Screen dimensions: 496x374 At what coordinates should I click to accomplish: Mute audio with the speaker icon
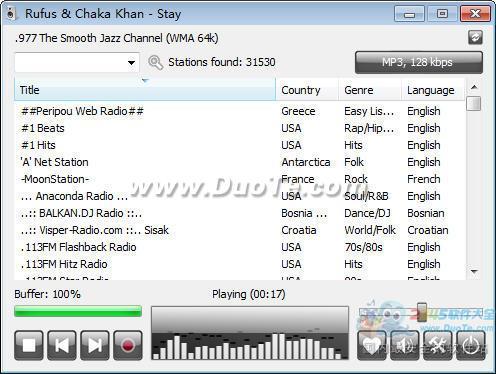pyautogui.click(x=405, y=345)
